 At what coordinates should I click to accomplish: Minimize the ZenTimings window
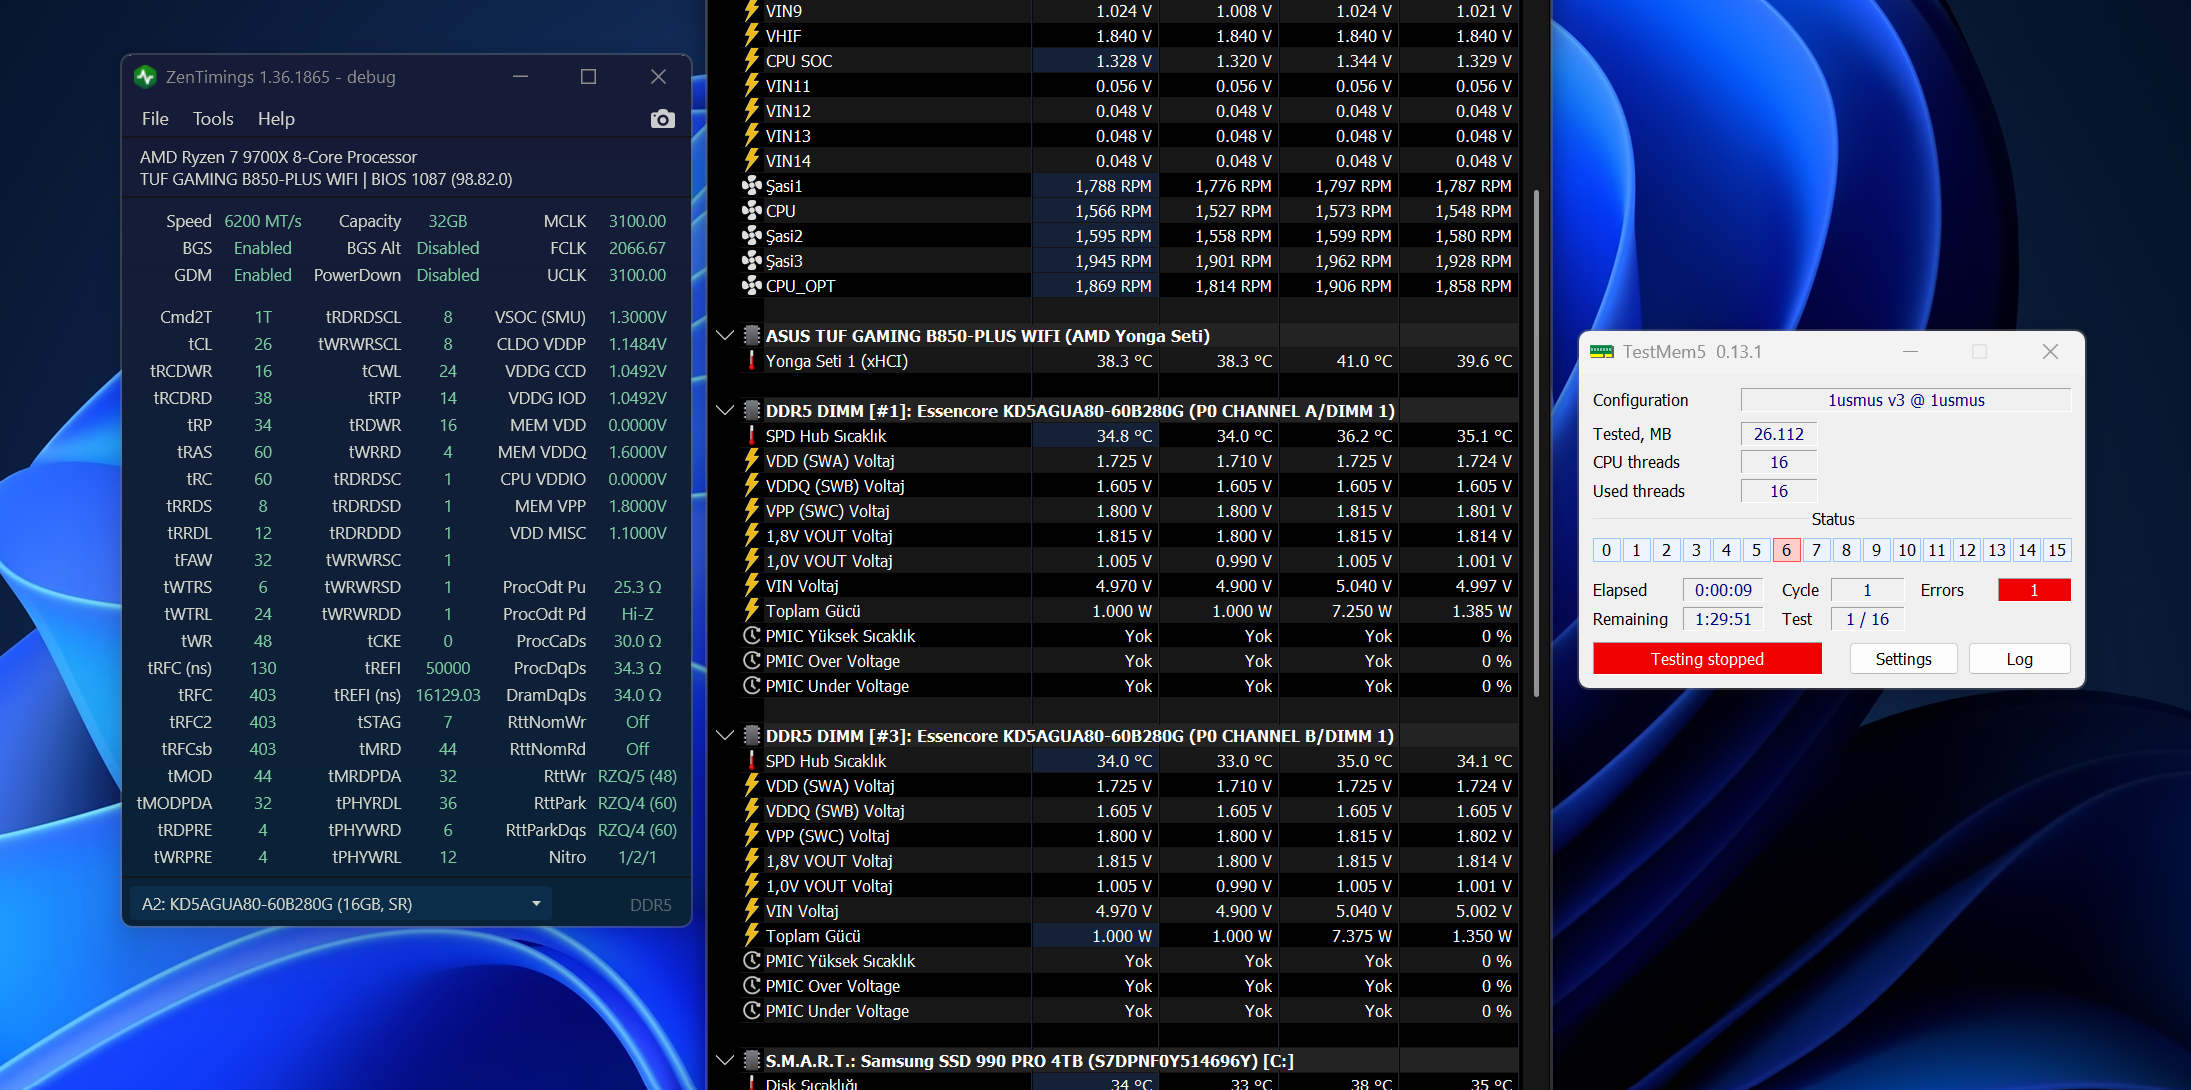click(x=520, y=77)
